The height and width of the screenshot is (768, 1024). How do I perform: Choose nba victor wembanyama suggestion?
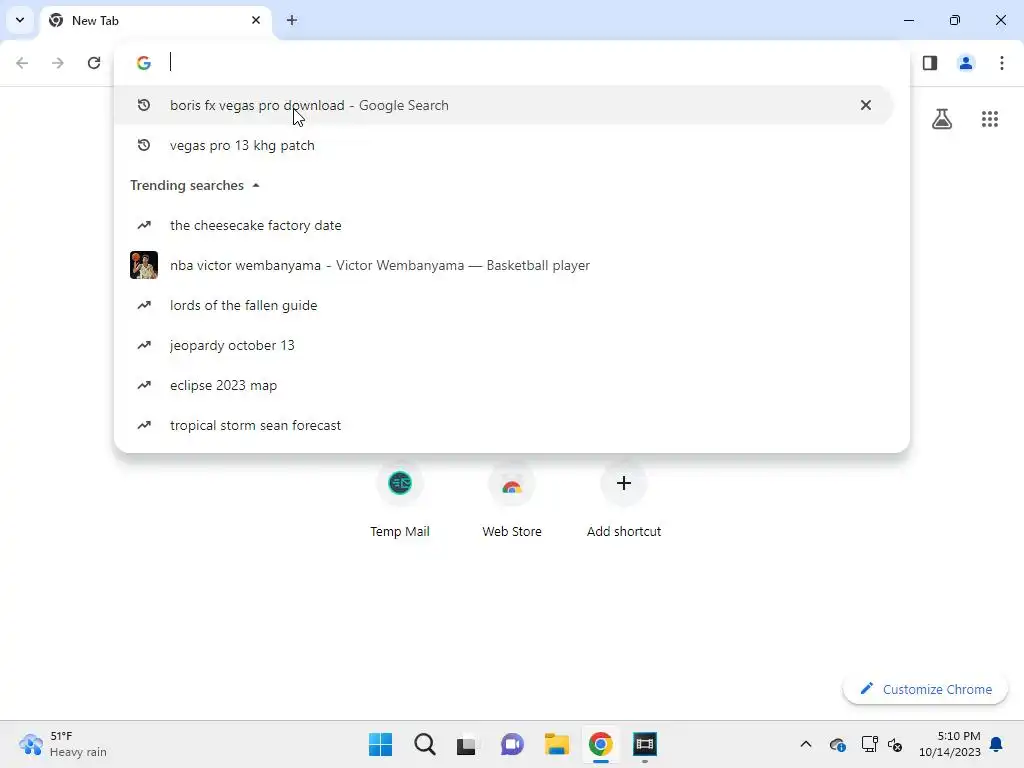coord(503,265)
